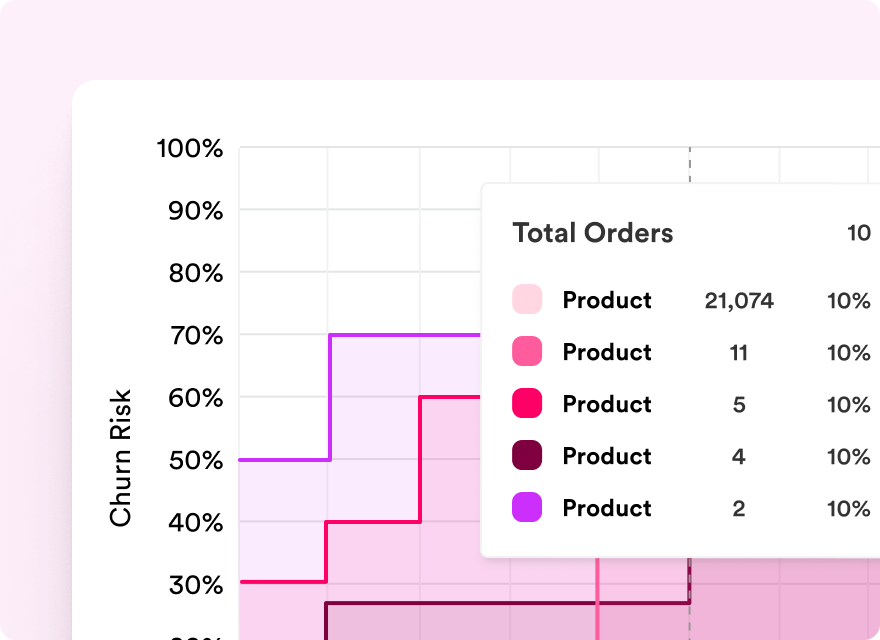The height and width of the screenshot is (640, 880).
Task: Click the medium pink swatch beside 11
Action: tap(527, 352)
